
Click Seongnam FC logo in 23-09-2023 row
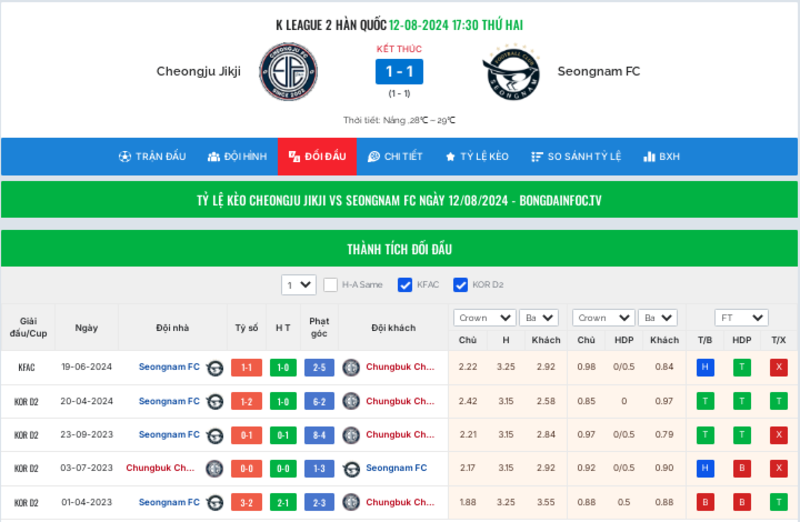tap(214, 435)
